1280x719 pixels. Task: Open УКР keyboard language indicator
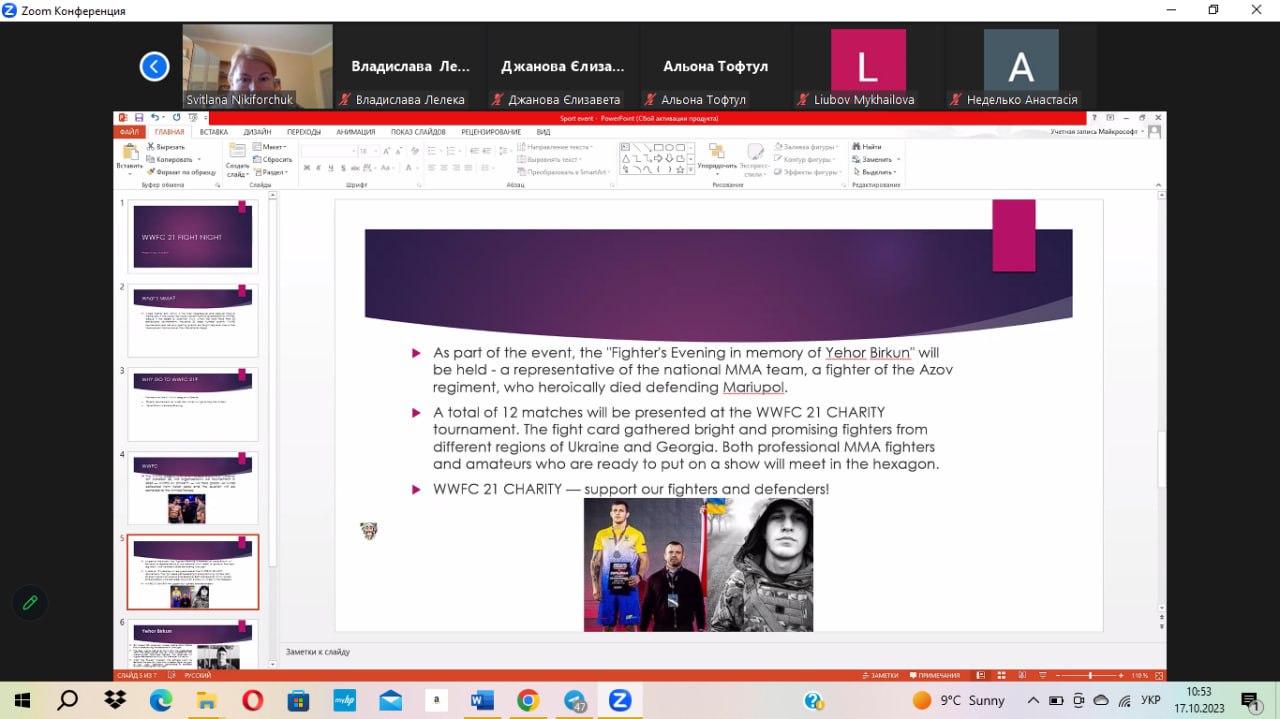point(1151,701)
